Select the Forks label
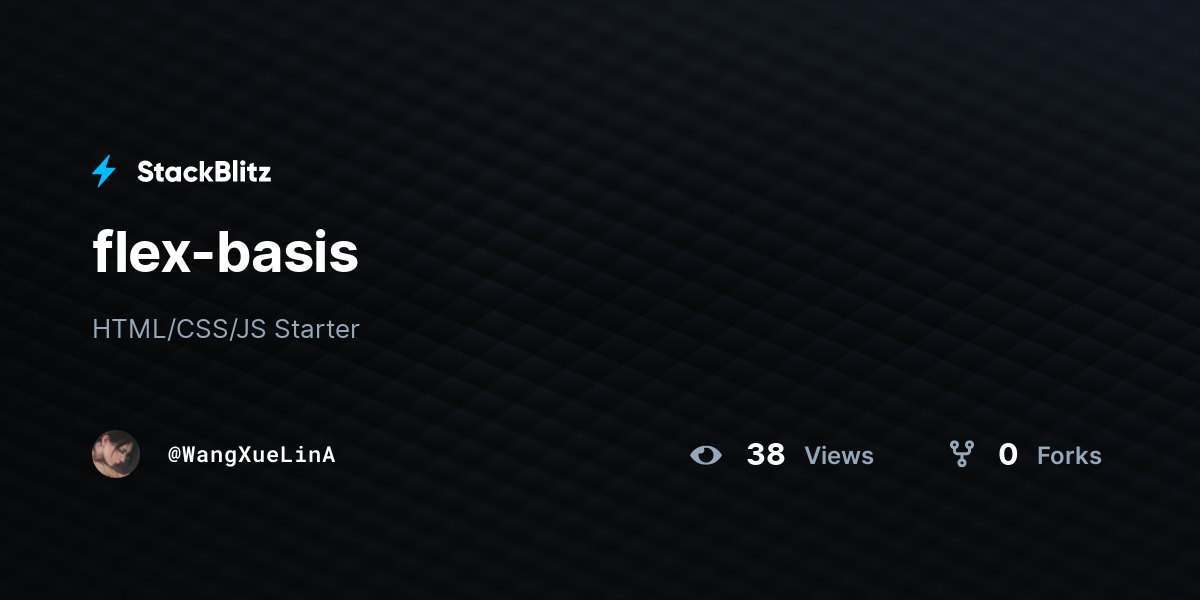Image resolution: width=1200 pixels, height=600 pixels. [x=1069, y=456]
